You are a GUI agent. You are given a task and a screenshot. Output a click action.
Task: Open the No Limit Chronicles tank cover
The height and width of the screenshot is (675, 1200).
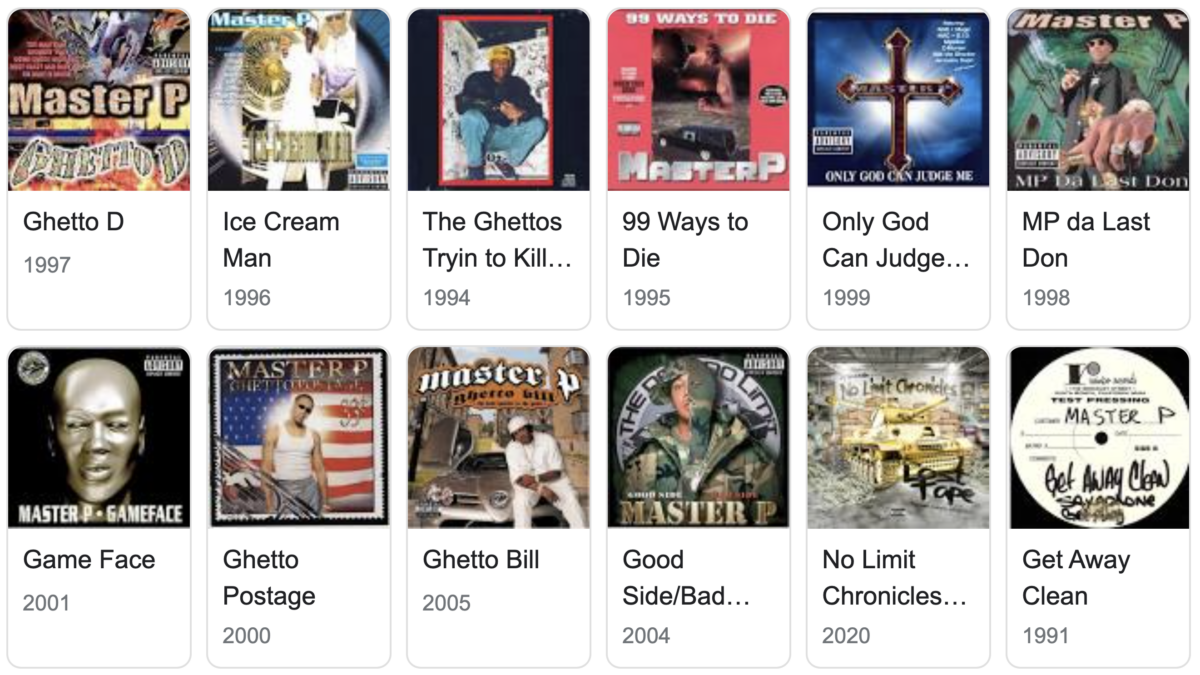coord(898,437)
